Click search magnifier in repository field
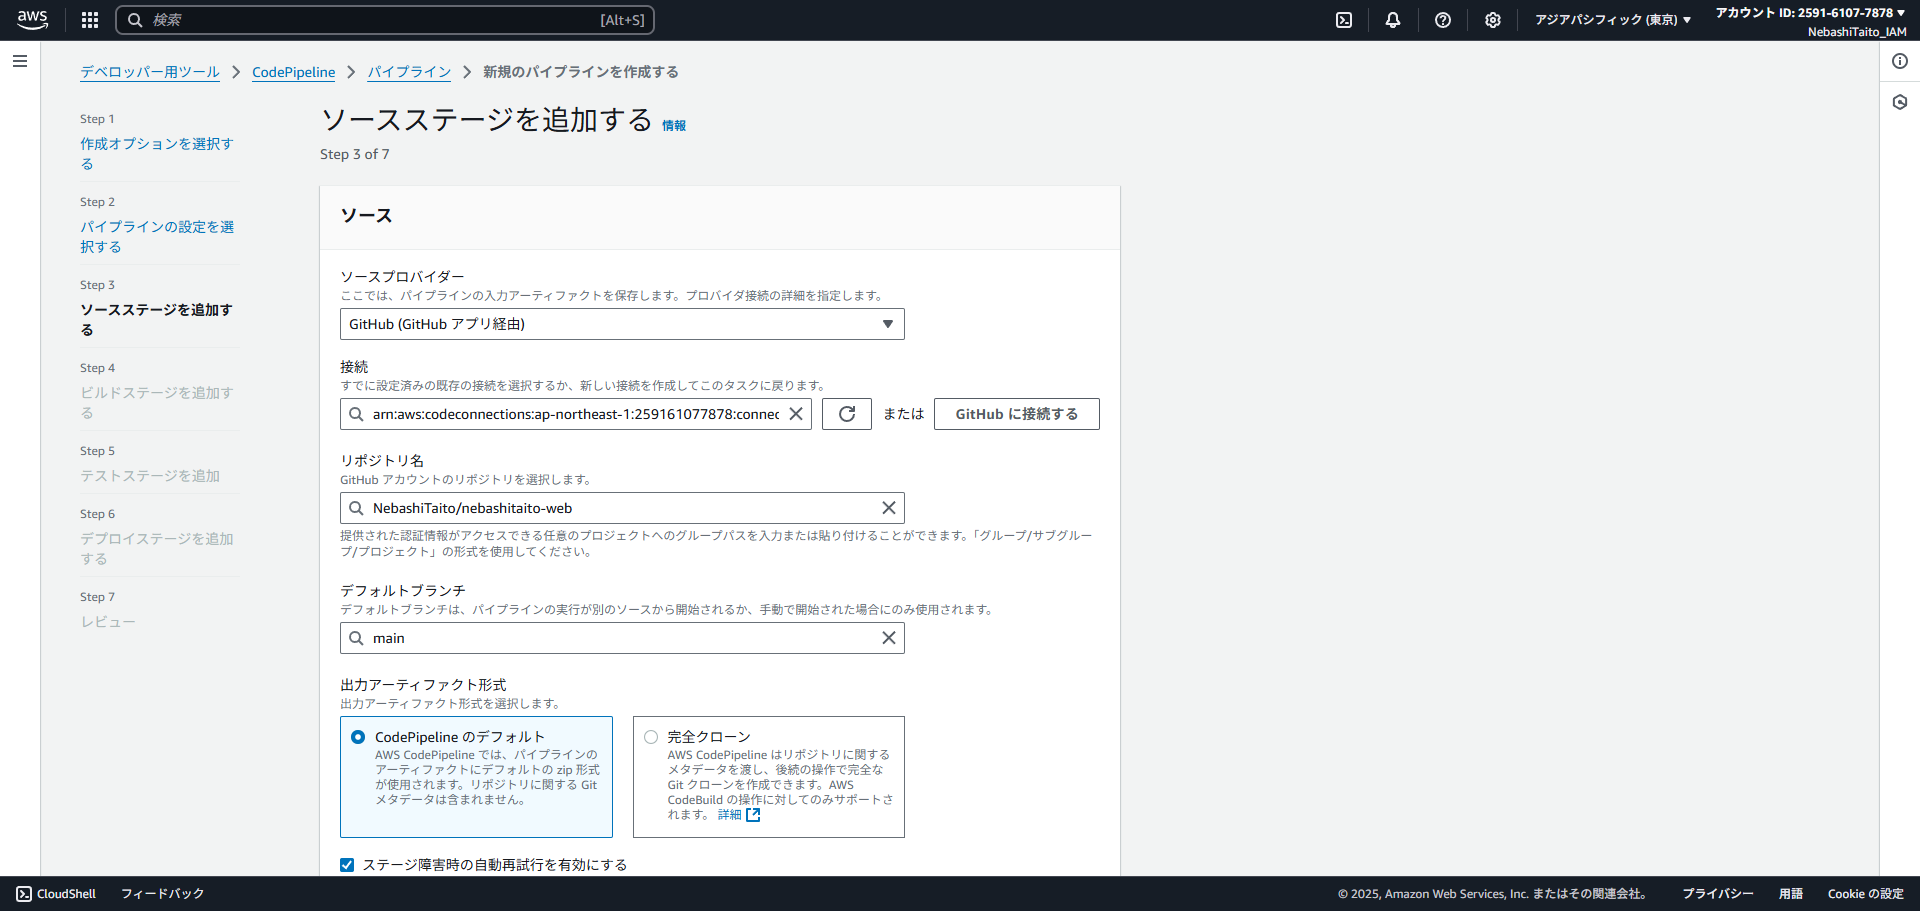 pyautogui.click(x=356, y=508)
